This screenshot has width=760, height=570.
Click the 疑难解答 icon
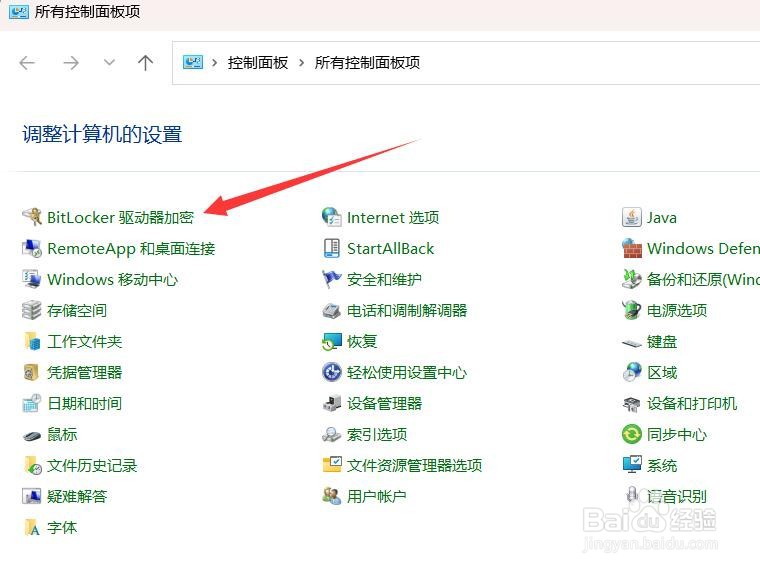pyautogui.click(x=32, y=496)
